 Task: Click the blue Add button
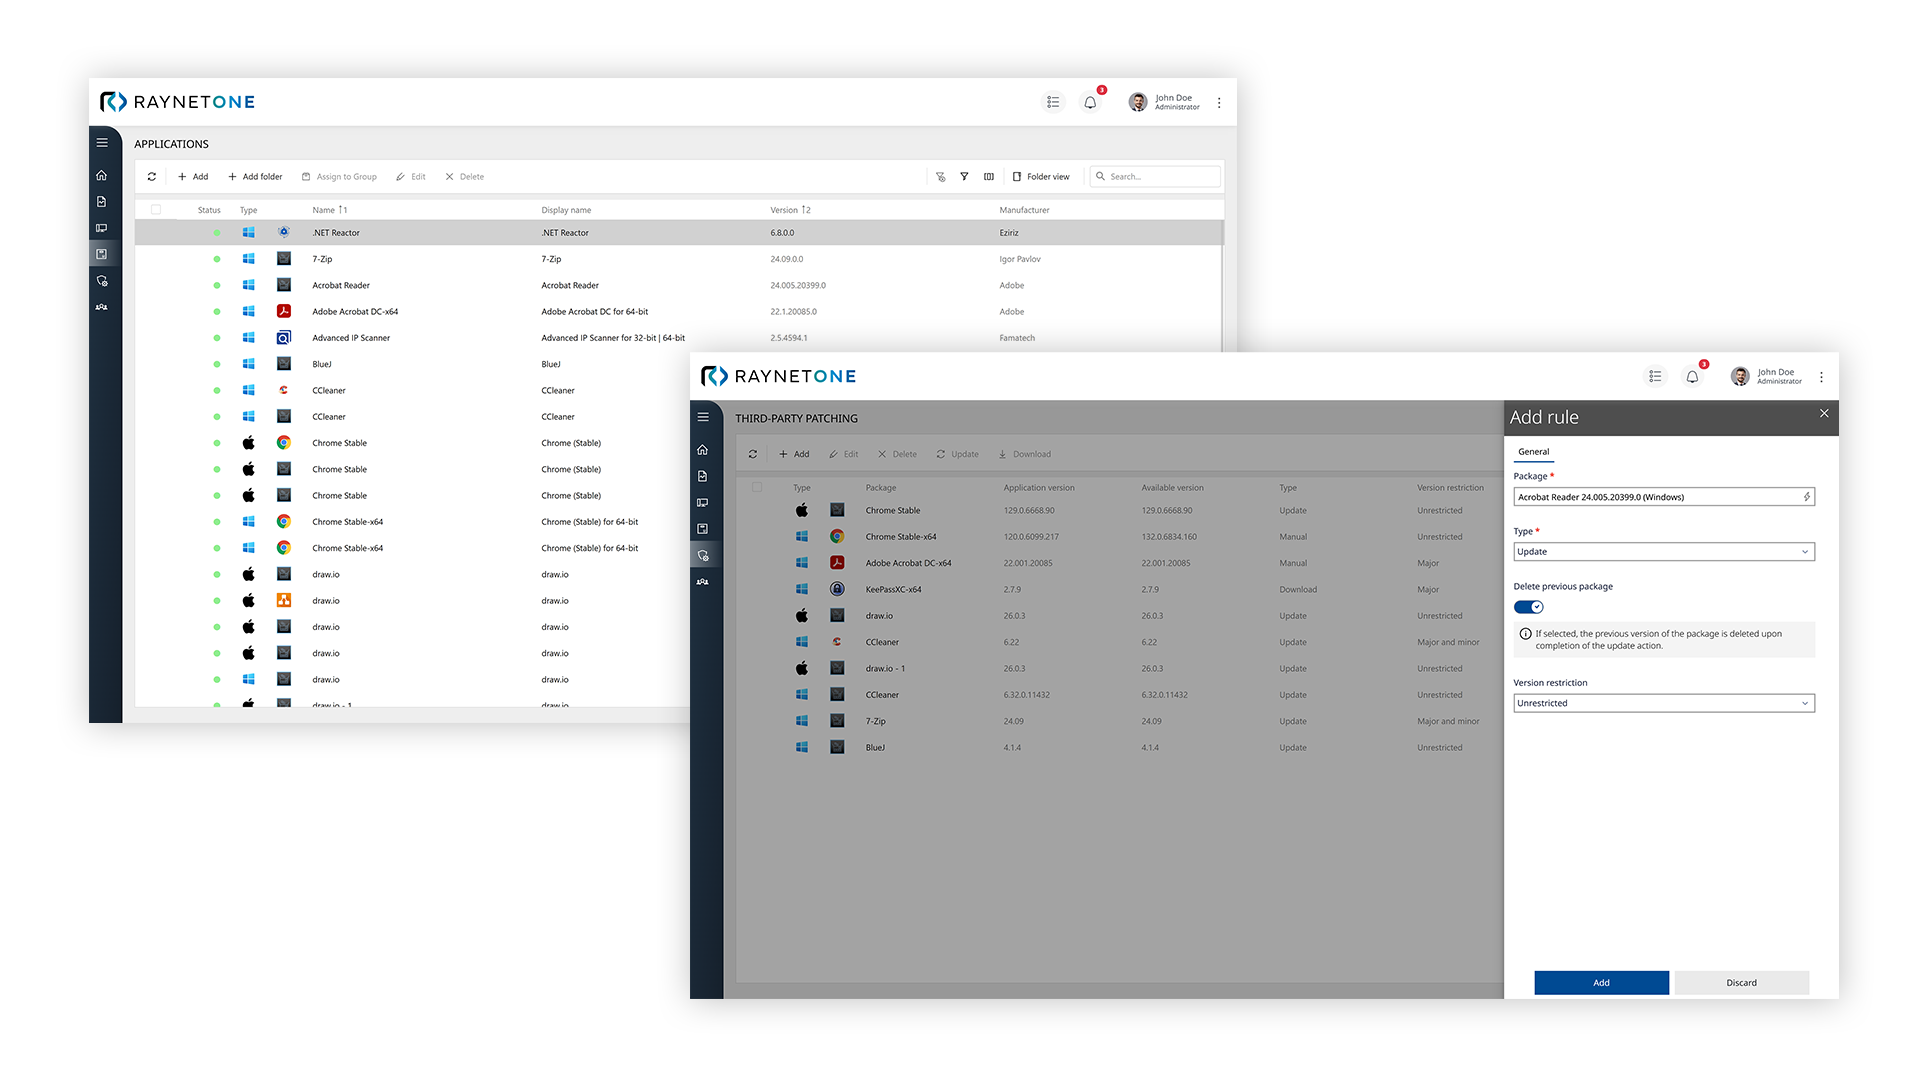pos(1601,983)
